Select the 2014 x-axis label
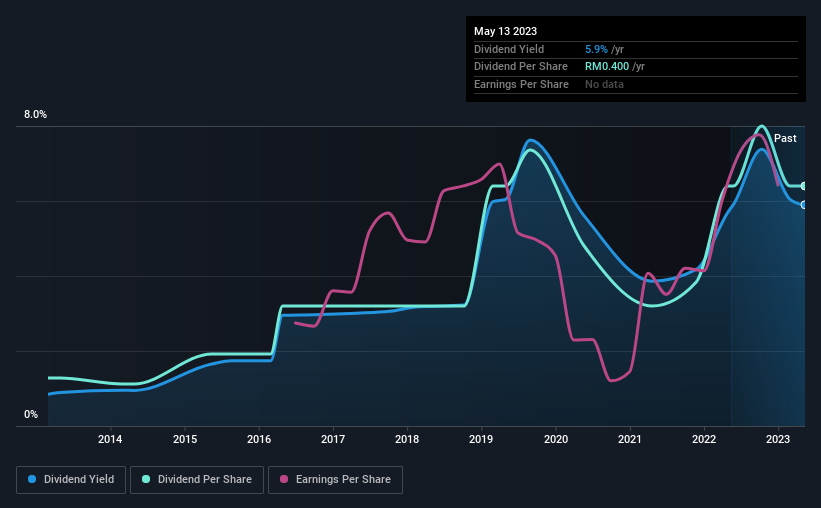The image size is (821, 508). coord(110,439)
